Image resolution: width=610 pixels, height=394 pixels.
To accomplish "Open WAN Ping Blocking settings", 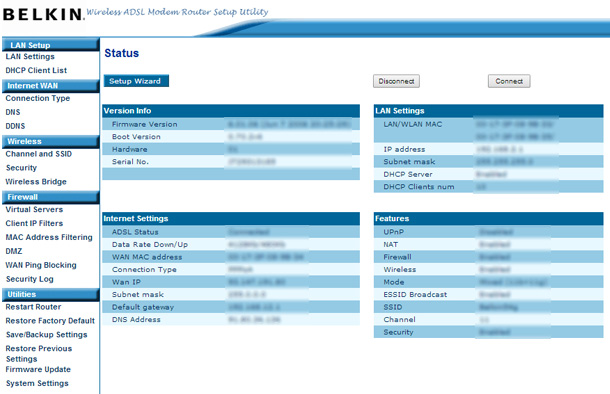I will point(41,265).
